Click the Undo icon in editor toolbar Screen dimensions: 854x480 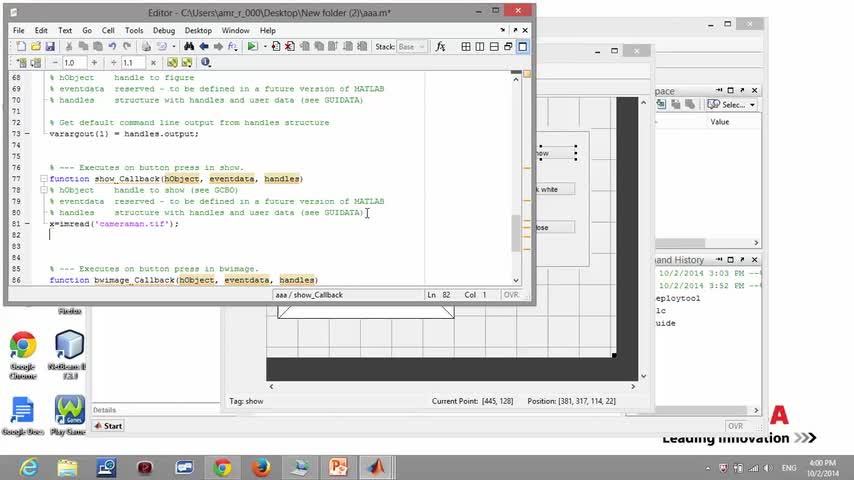112,47
